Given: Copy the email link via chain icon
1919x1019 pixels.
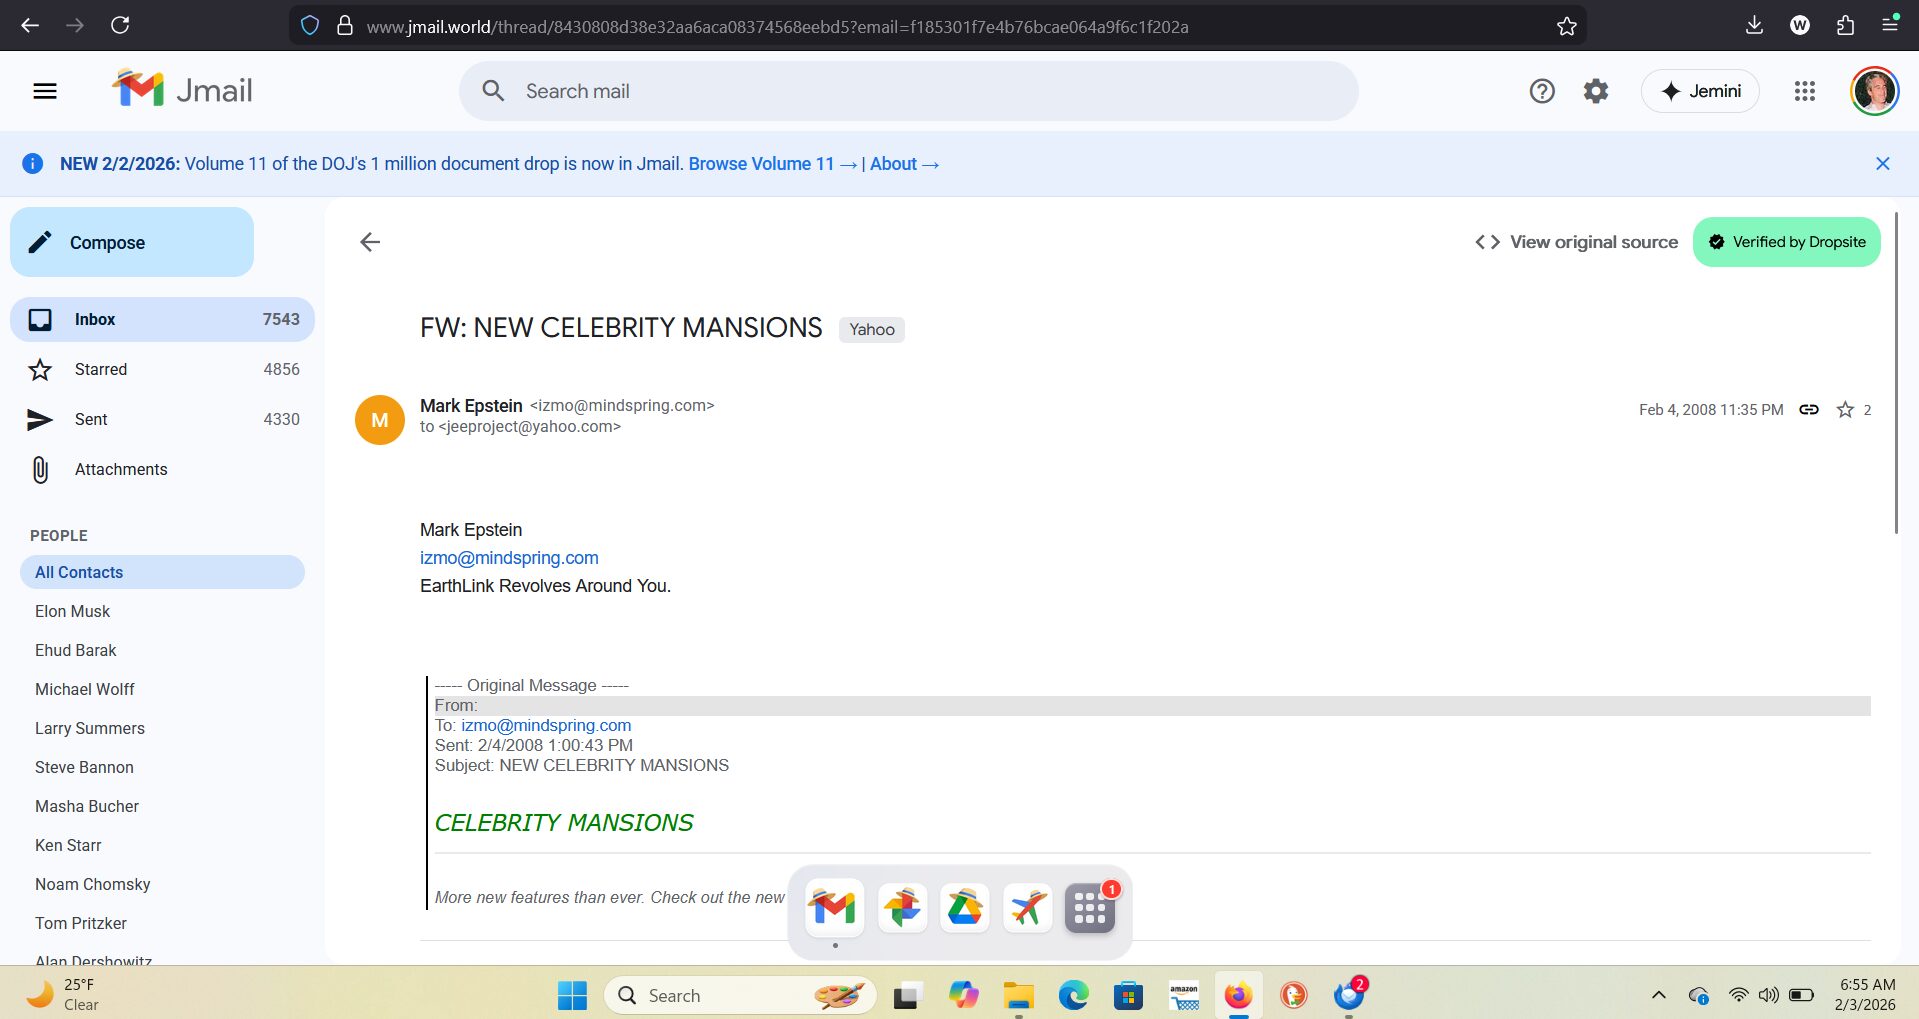Looking at the screenshot, I should tap(1808, 409).
